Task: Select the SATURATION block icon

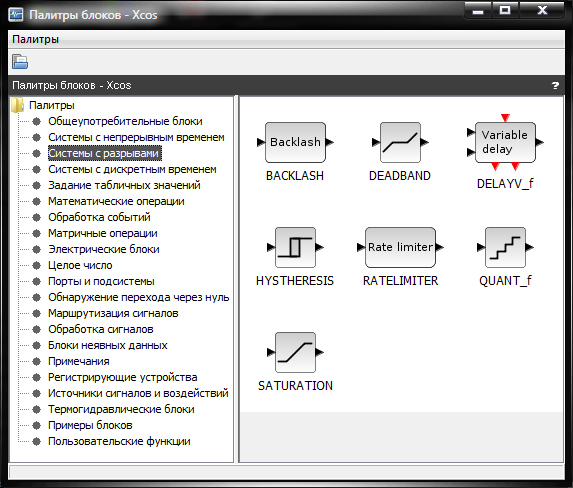Action: (295, 352)
